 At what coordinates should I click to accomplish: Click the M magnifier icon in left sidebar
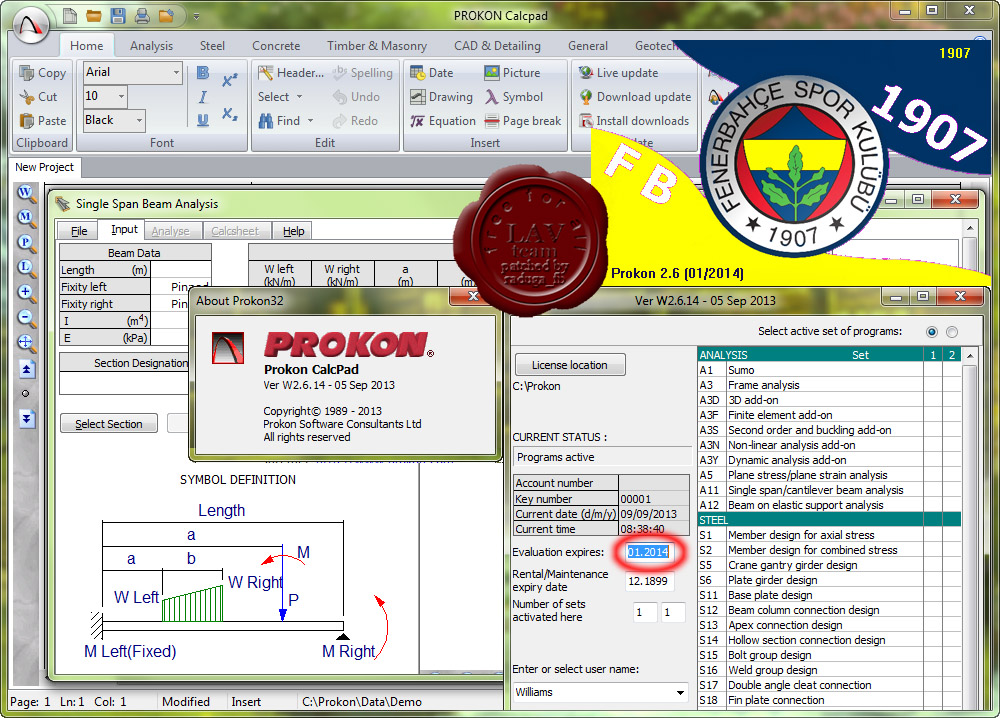[x=26, y=218]
